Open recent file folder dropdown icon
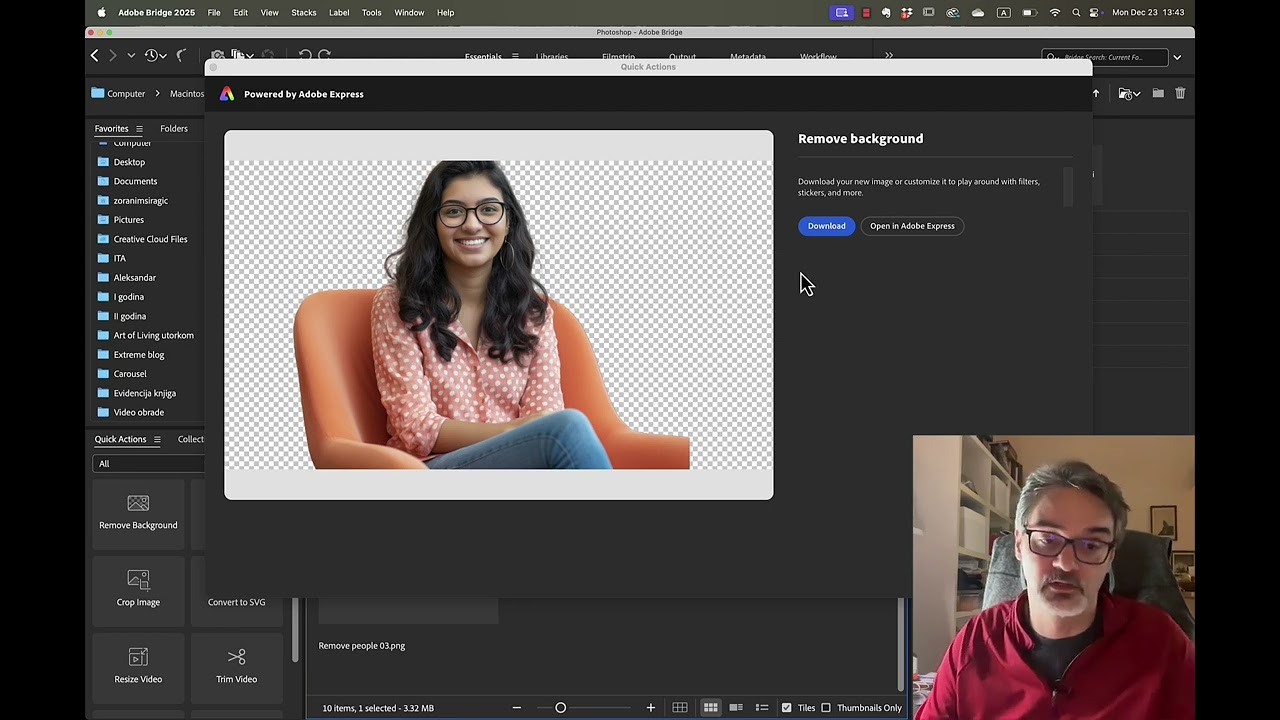The image size is (1280, 720). [1130, 93]
